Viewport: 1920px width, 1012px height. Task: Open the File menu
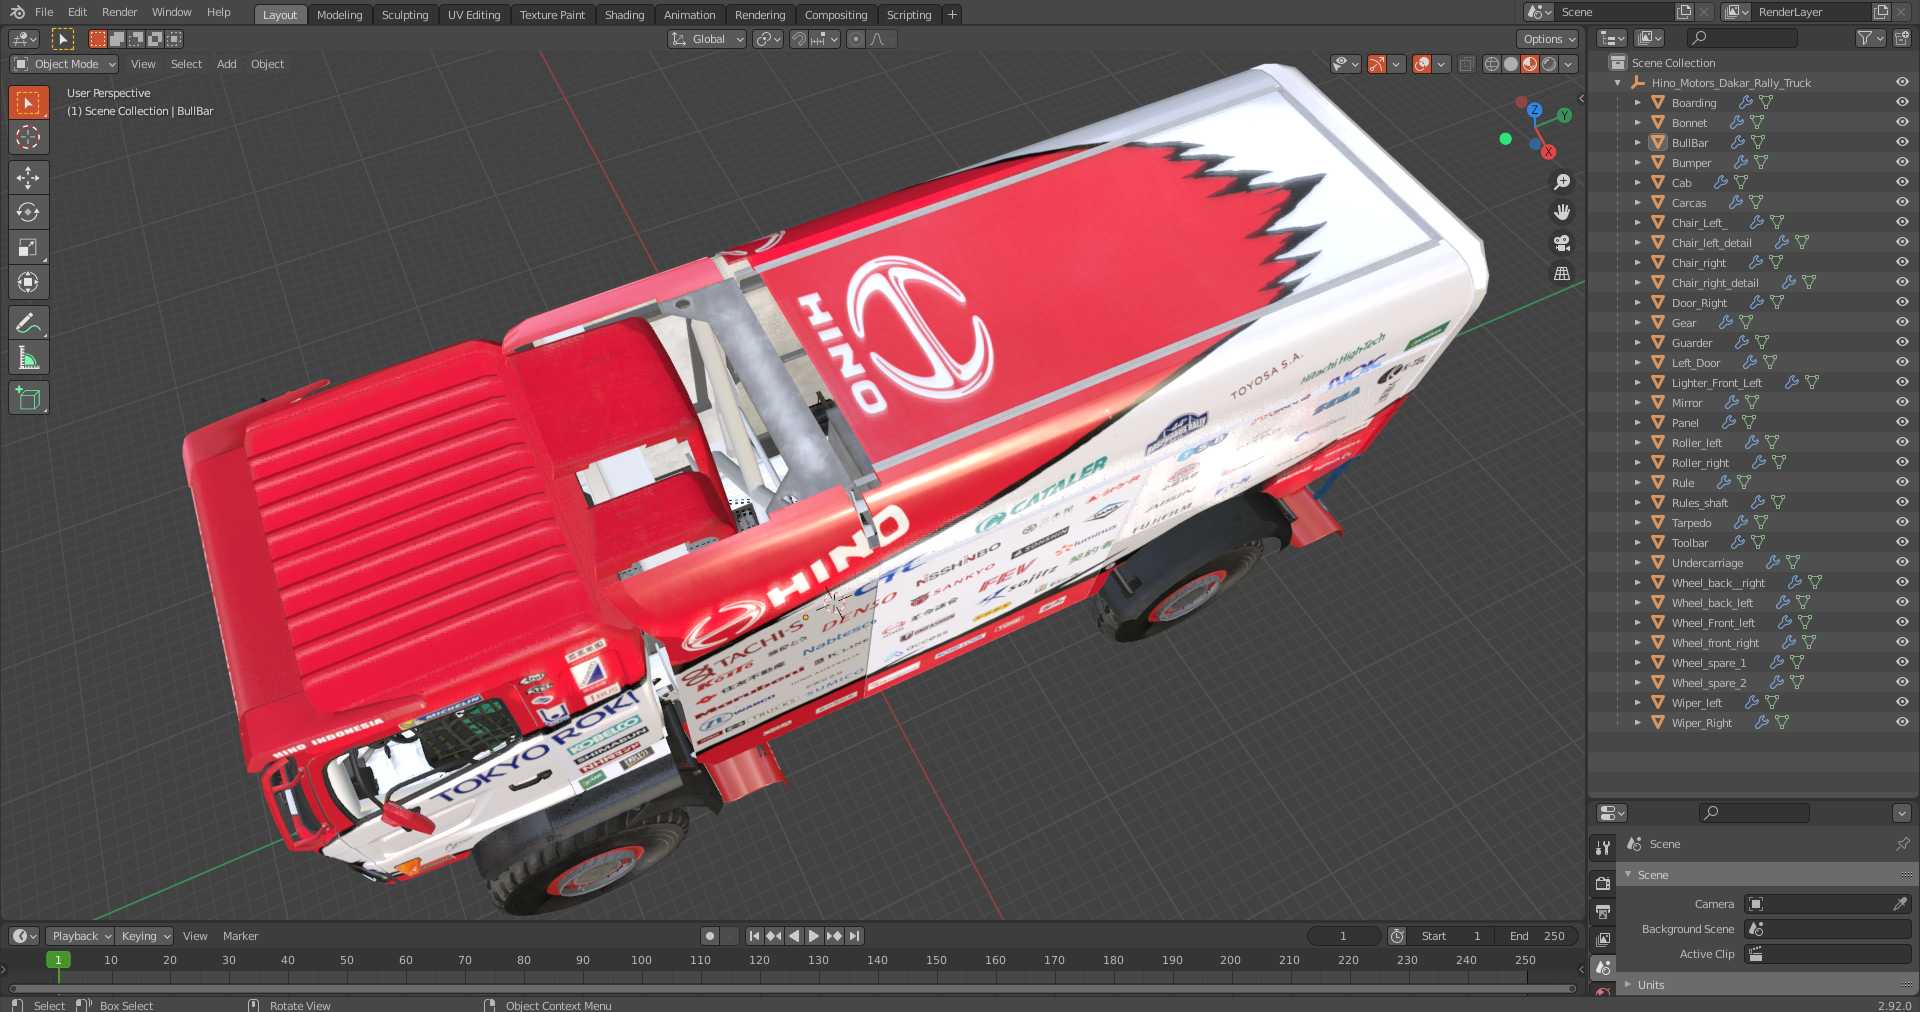coord(44,12)
